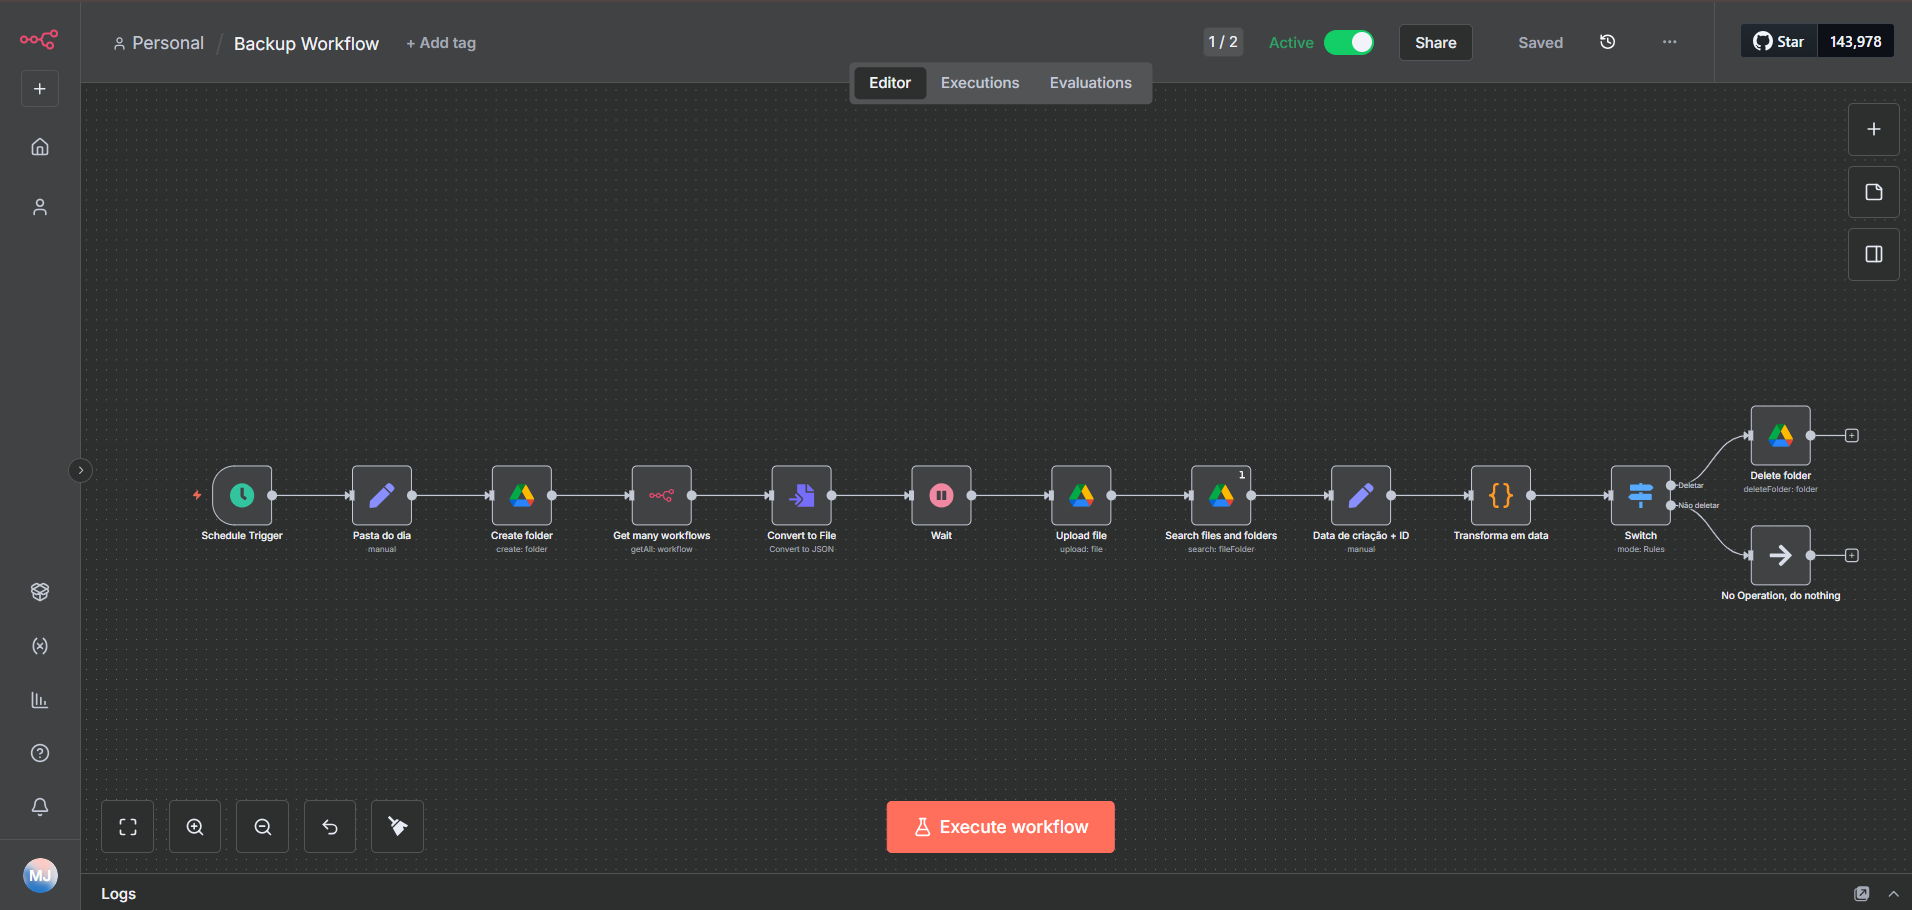Image resolution: width=1912 pixels, height=910 pixels.
Task: Tidy up the workflow layout
Action: pos(397,826)
